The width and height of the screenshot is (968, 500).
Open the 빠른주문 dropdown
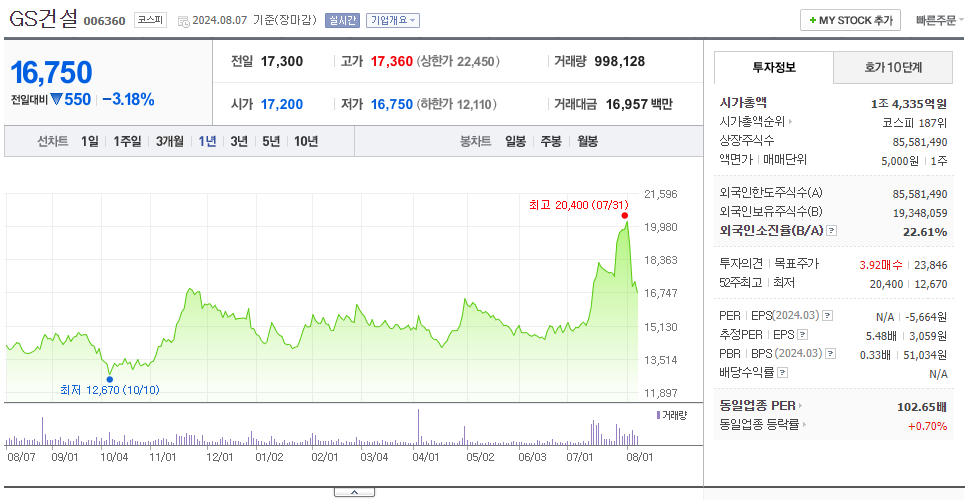pos(940,20)
